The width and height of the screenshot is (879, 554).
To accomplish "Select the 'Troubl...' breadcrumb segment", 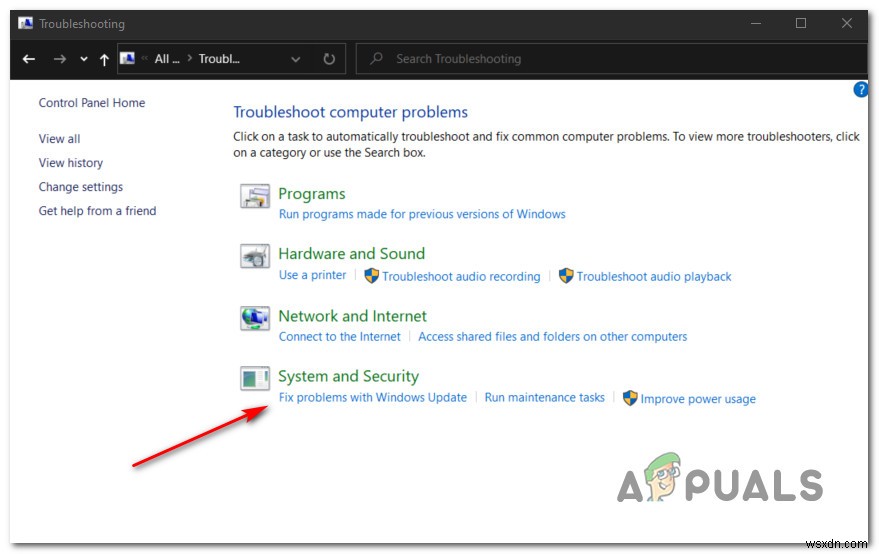I will click(x=219, y=59).
